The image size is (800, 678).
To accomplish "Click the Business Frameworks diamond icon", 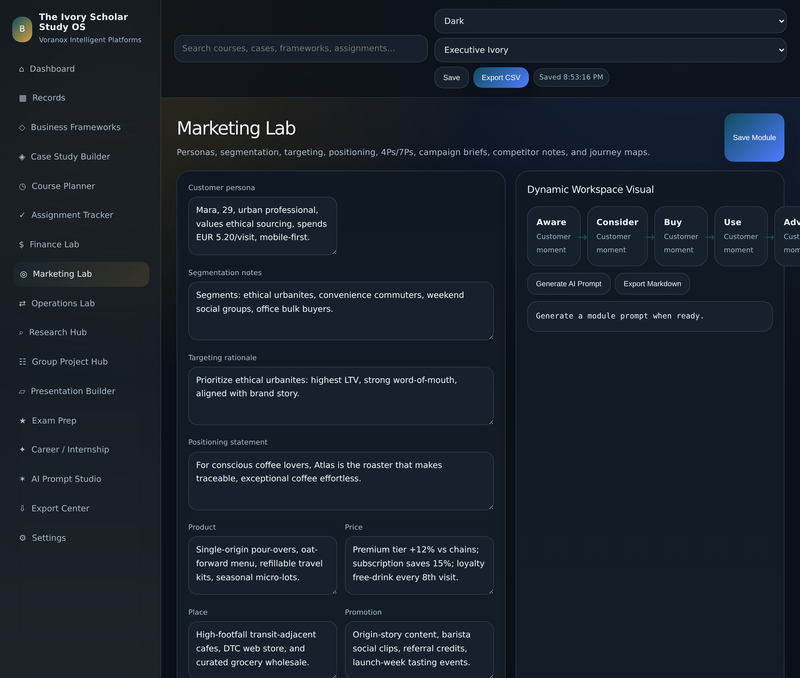I will pos(22,128).
